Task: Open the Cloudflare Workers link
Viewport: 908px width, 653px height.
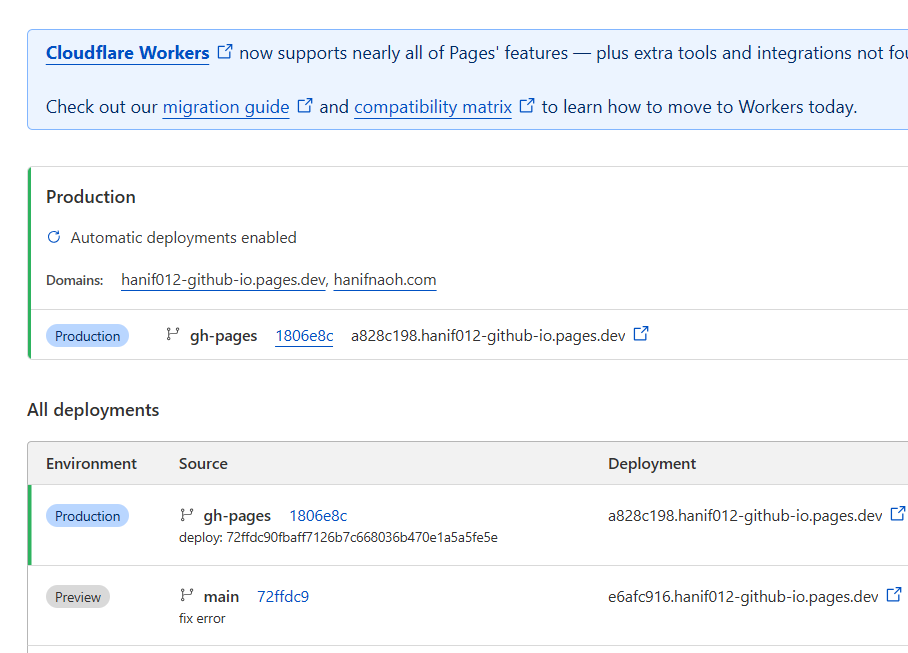Action: coord(126,52)
